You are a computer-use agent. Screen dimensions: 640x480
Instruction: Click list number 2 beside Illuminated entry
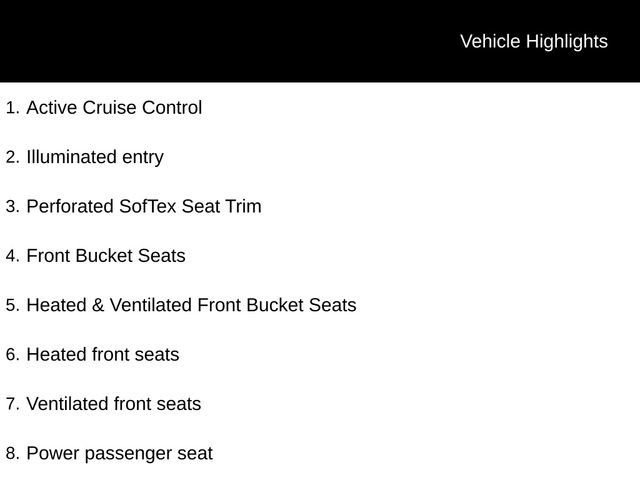pos(11,158)
